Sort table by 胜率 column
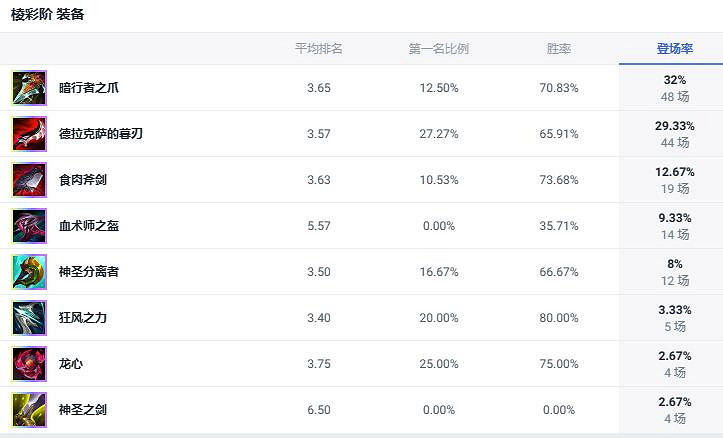The image size is (723, 438). tap(559, 48)
